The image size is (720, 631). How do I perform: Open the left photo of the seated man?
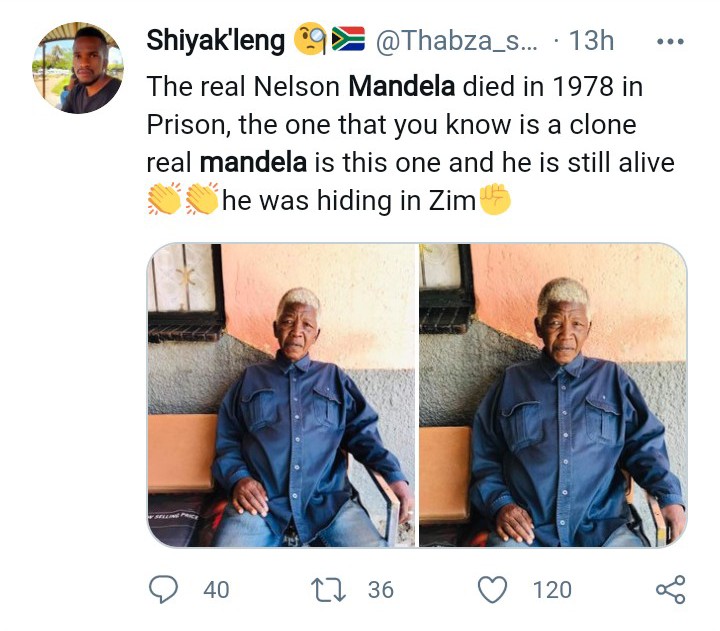point(281,395)
